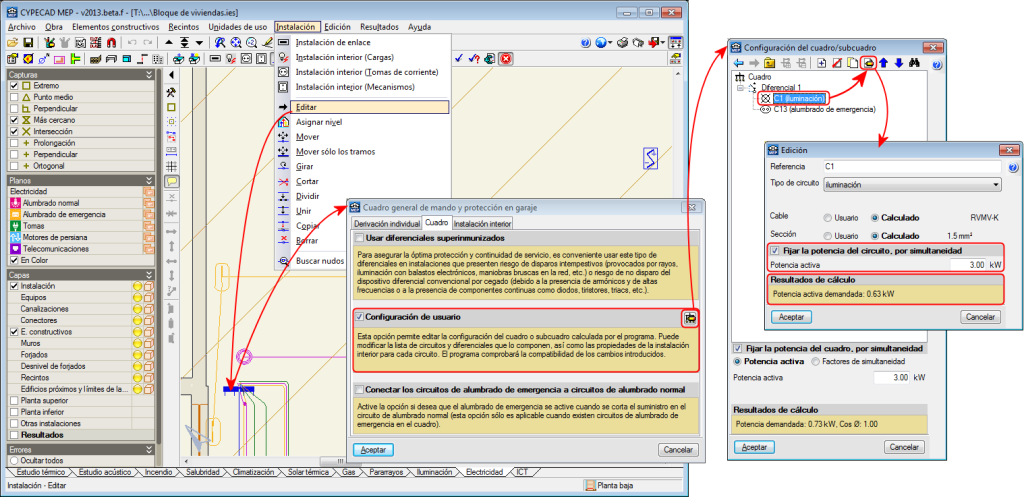The image size is (1024, 497).
Task: Click Aceptar in Configuración del cuadro dialog
Action: click(754, 447)
